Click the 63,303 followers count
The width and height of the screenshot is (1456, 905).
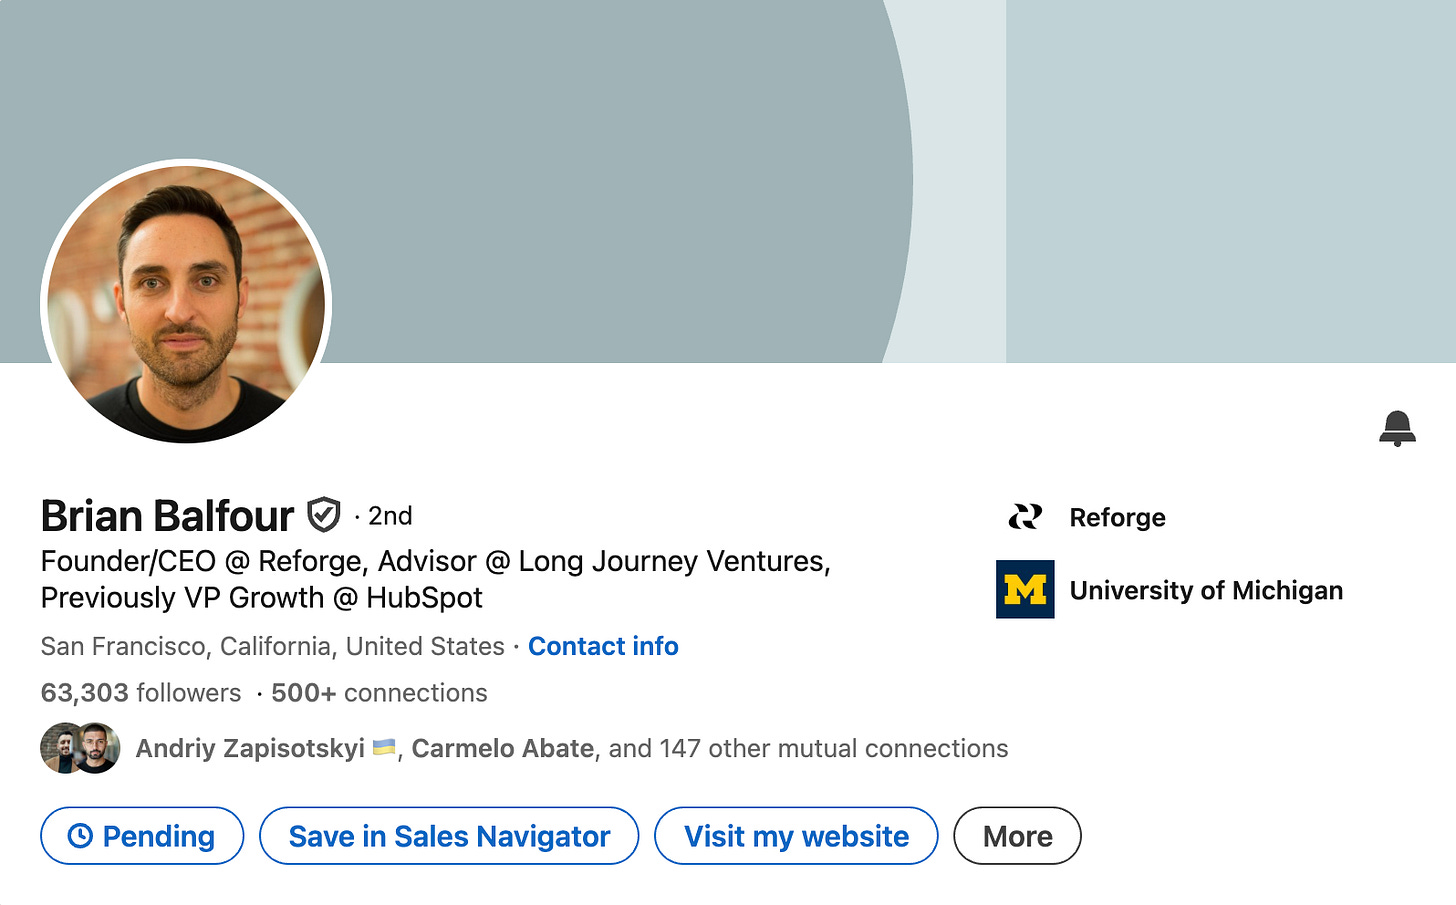point(139,692)
